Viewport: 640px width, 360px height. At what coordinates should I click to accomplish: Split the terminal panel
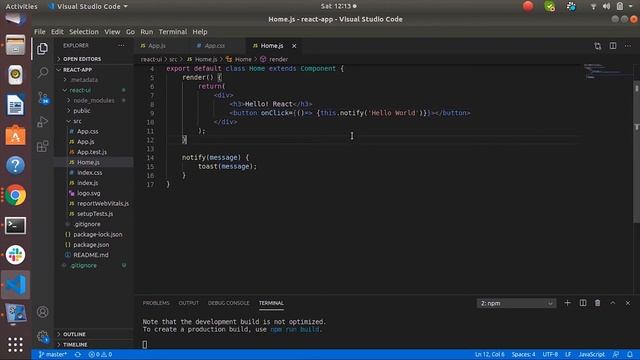point(583,303)
